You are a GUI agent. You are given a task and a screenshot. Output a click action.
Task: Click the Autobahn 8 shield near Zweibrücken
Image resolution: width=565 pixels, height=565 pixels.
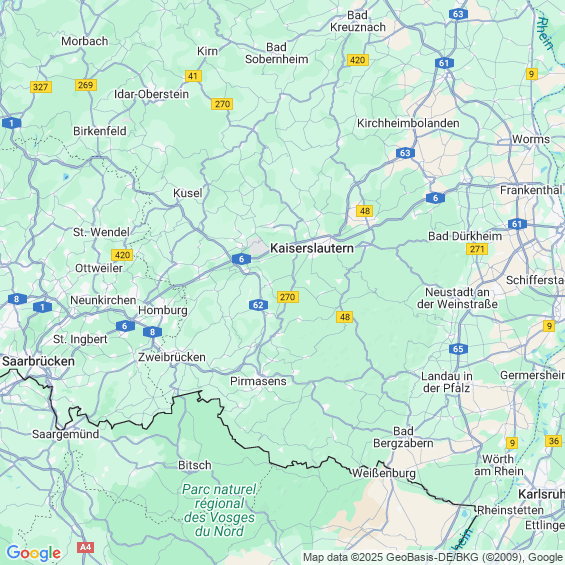152,332
